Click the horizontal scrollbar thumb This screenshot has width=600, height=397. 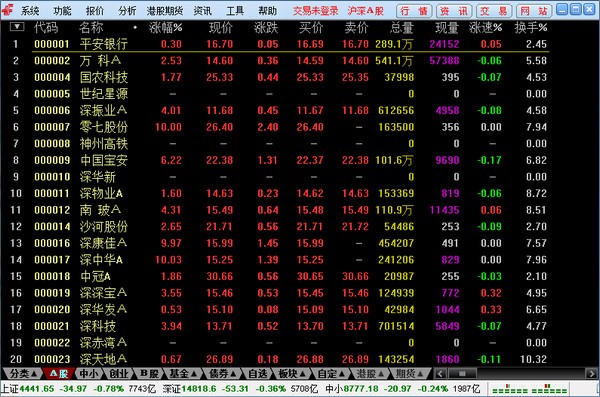[x=462, y=373]
